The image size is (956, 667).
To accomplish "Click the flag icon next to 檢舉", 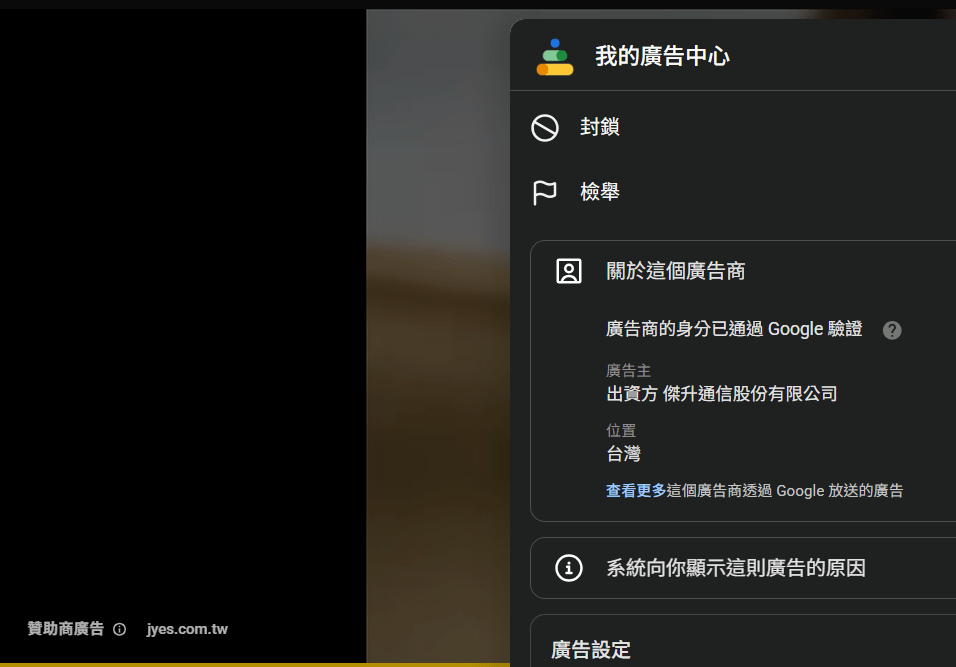I will tap(544, 193).
